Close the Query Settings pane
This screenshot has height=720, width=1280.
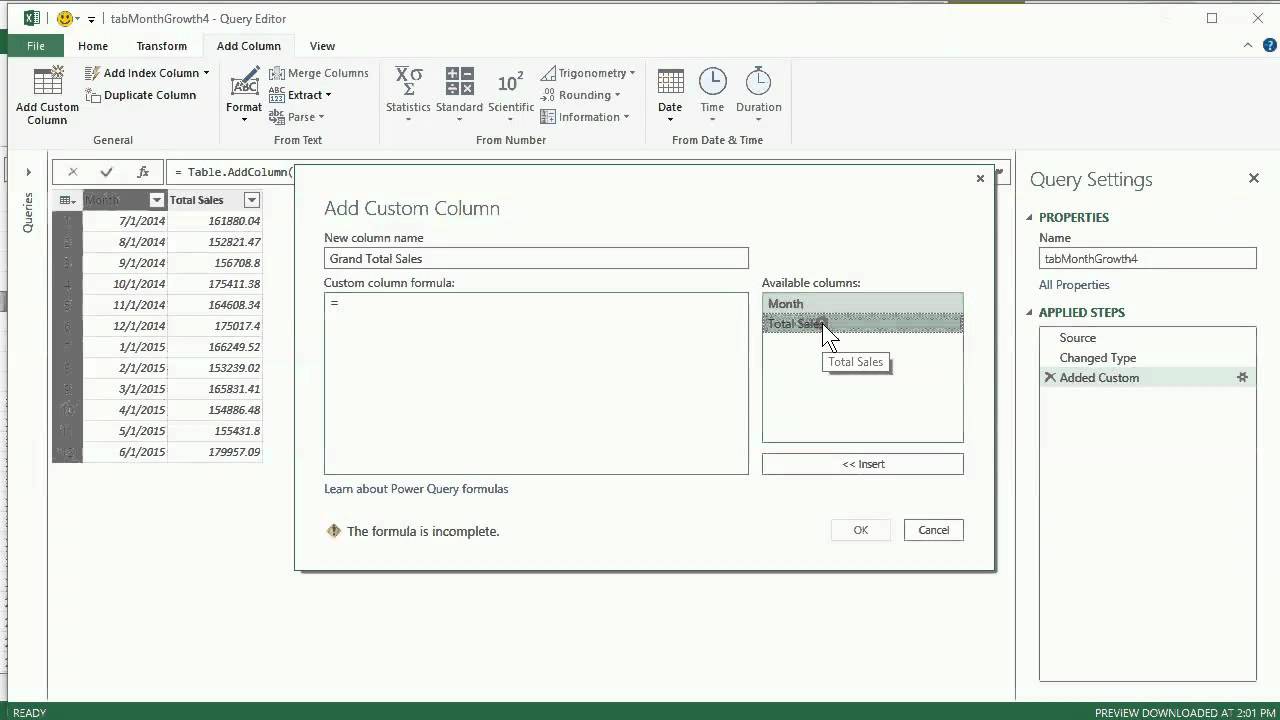1254,178
